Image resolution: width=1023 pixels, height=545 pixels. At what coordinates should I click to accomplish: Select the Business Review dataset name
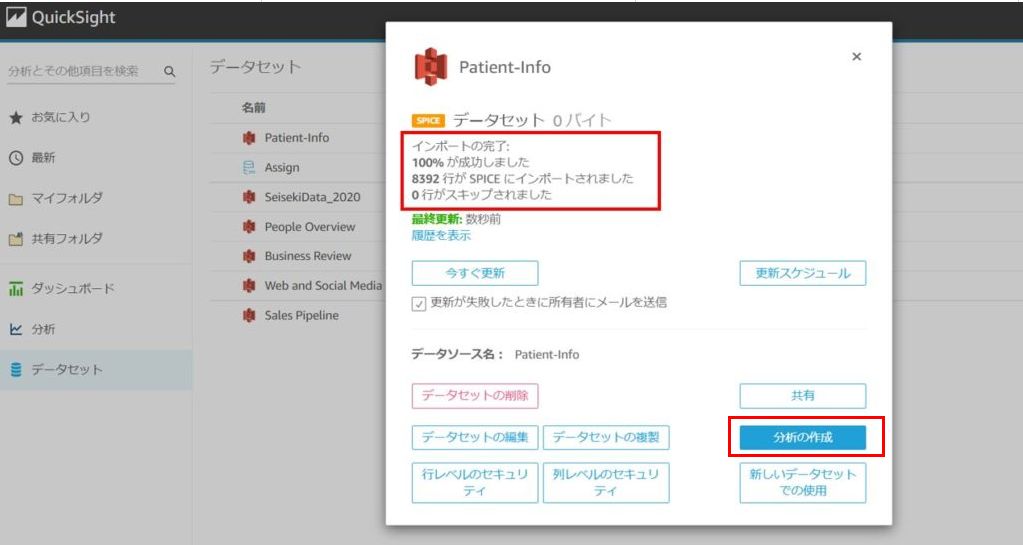308,257
